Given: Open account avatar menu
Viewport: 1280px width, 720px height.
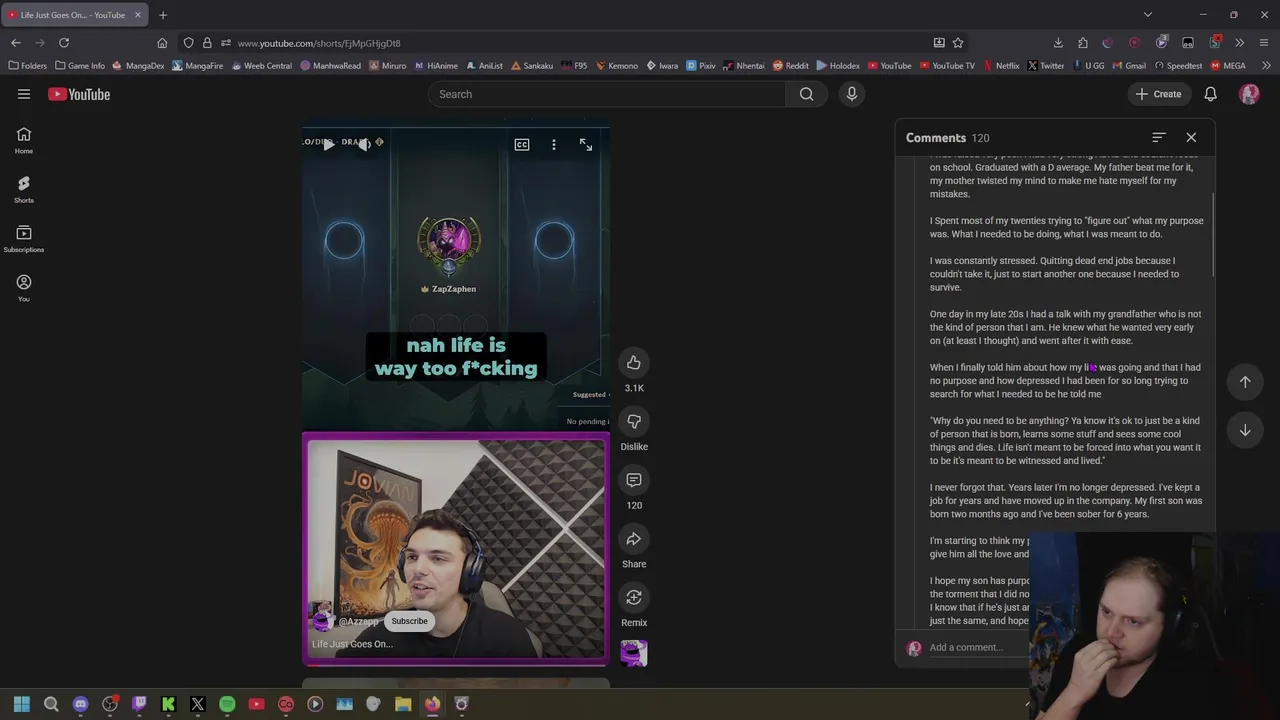Looking at the screenshot, I should click(1249, 94).
